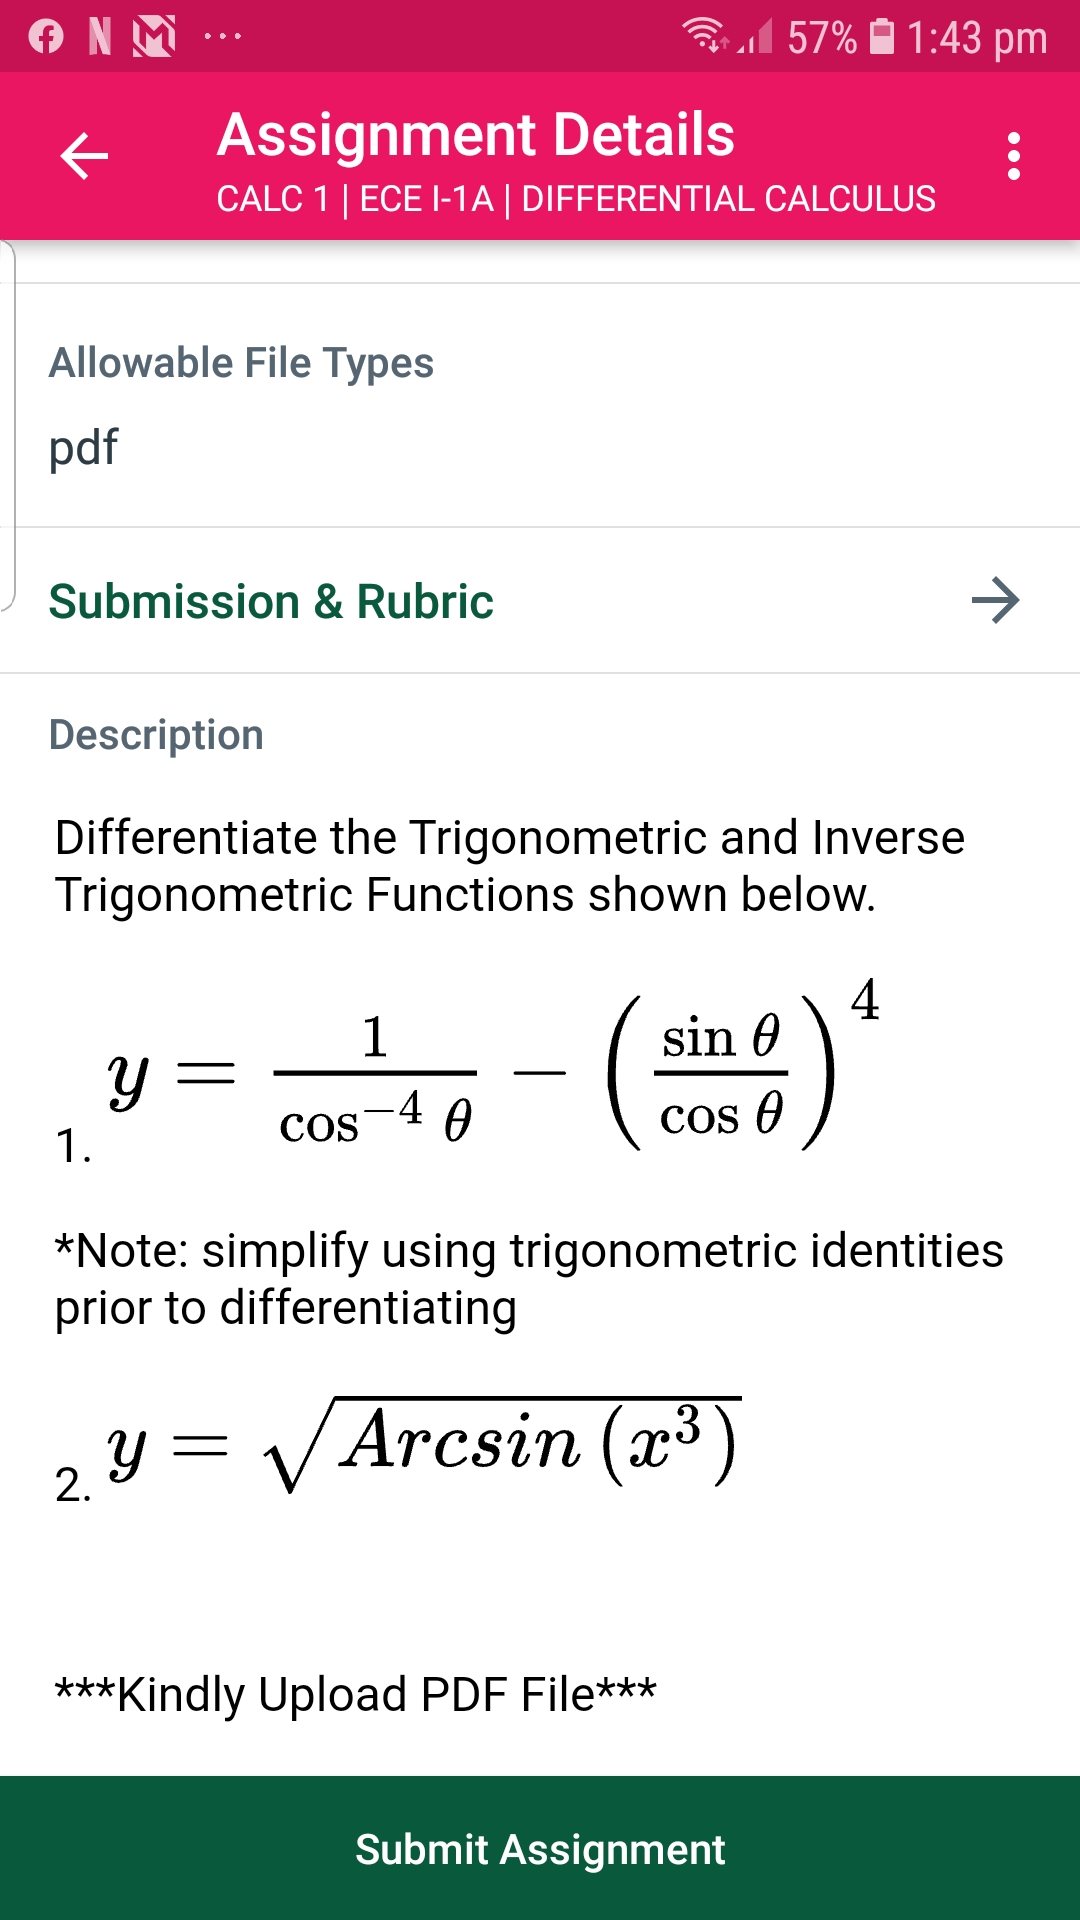
Task: Open the Submission & Rubric section
Action: [x=270, y=600]
